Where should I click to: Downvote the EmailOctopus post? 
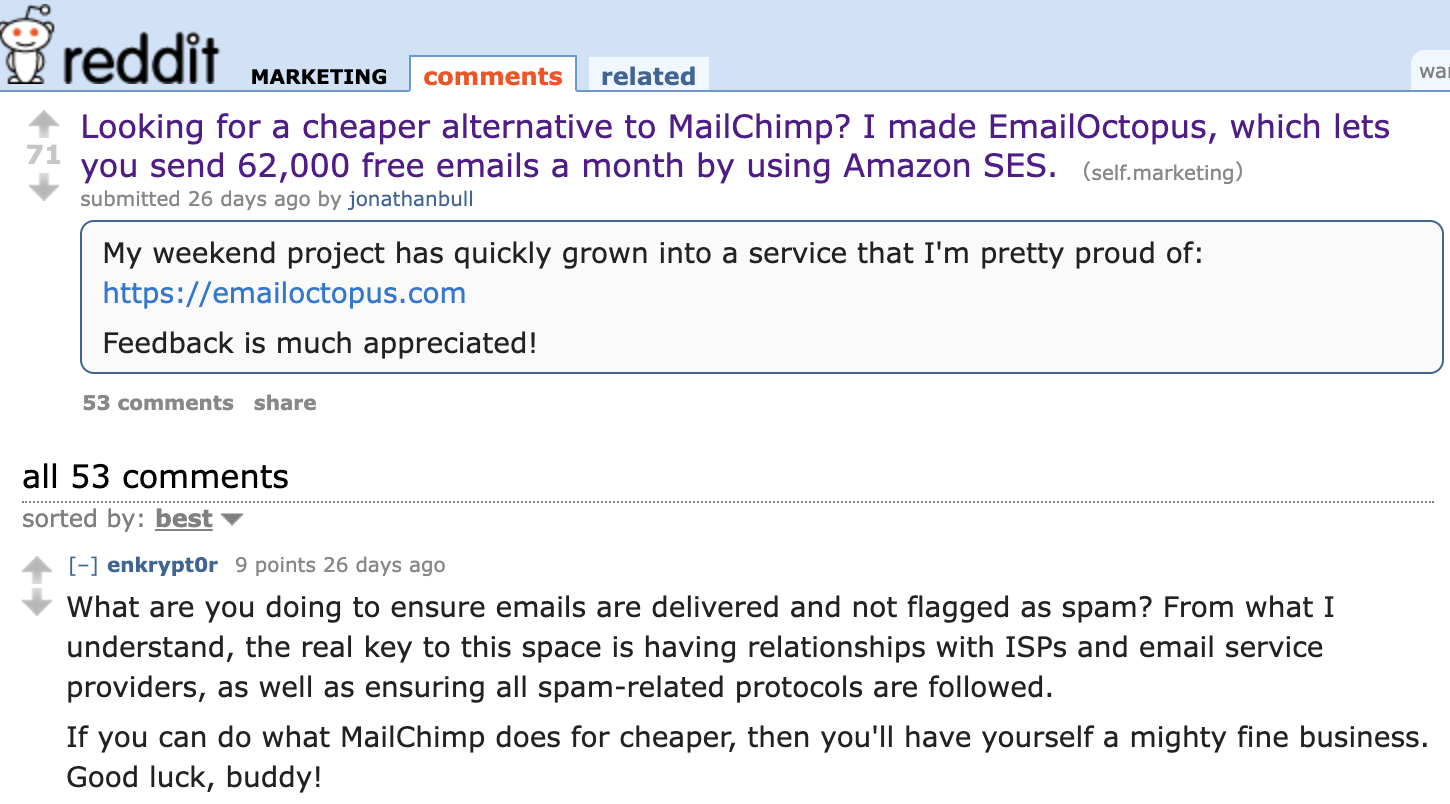(43, 187)
